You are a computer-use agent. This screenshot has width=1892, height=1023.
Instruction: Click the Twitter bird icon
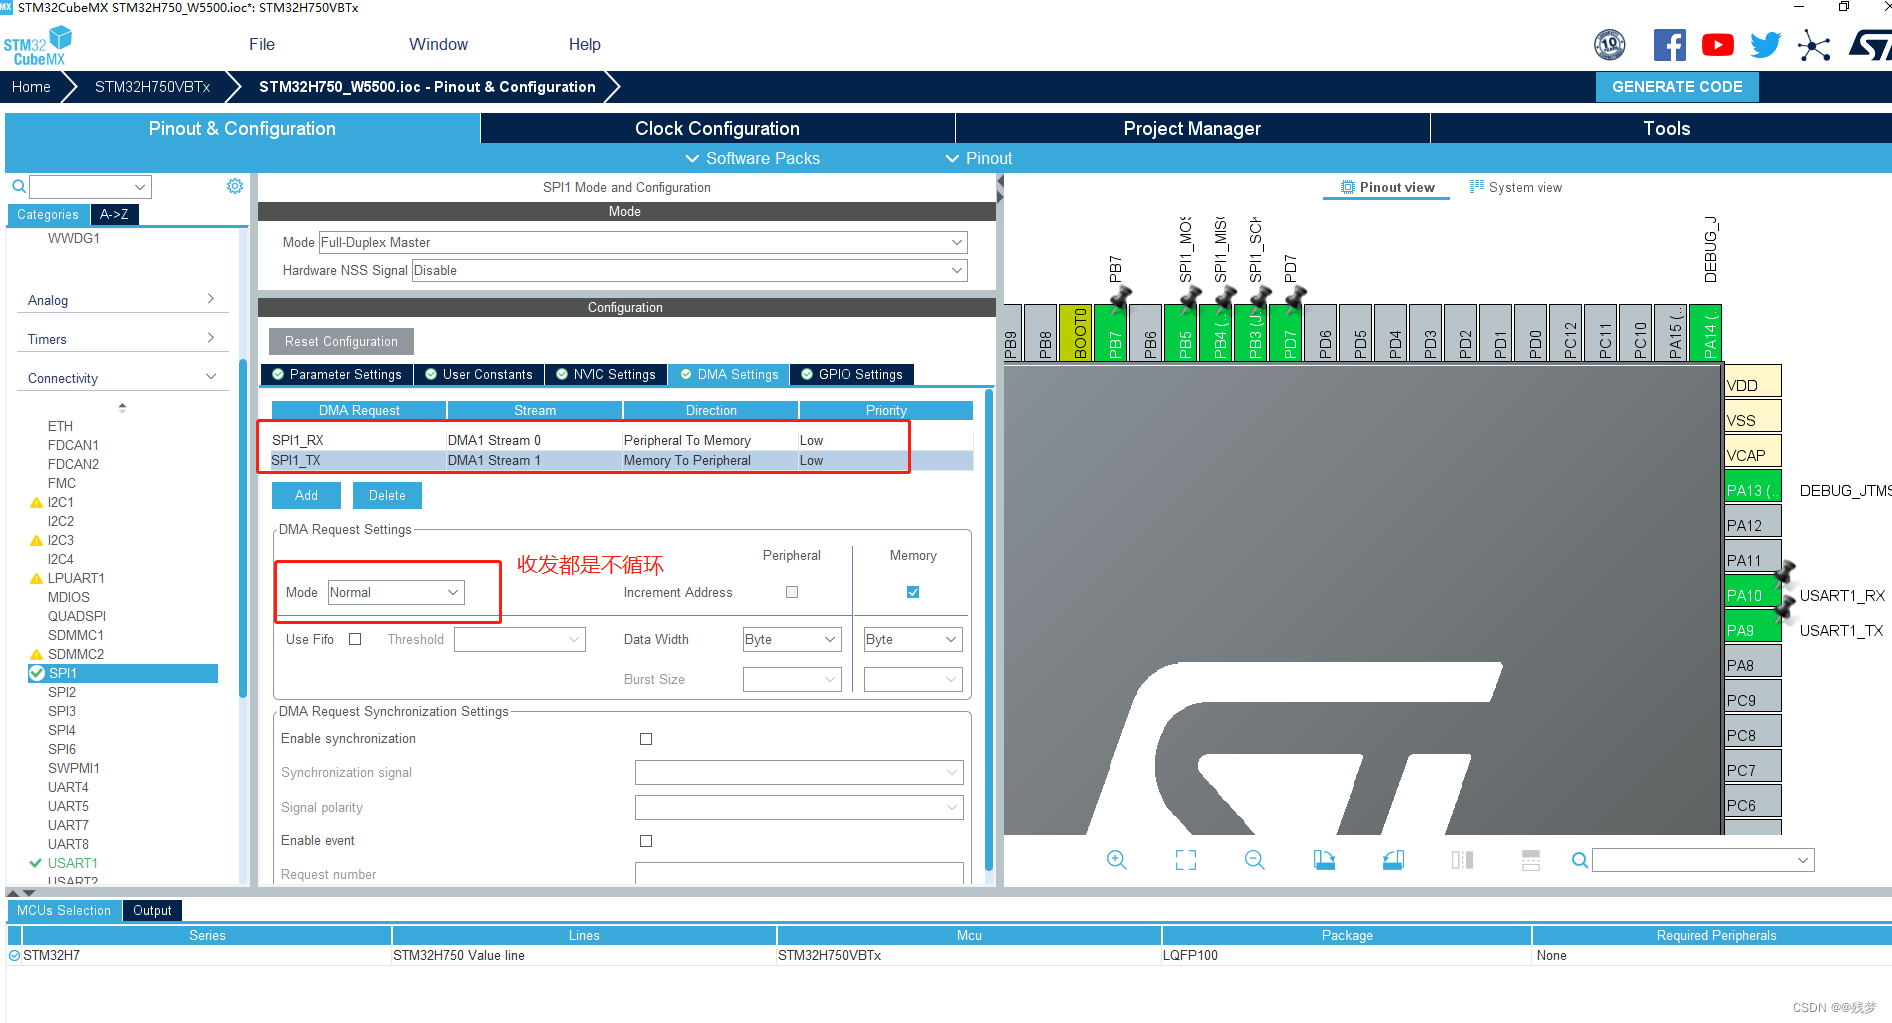point(1765,45)
